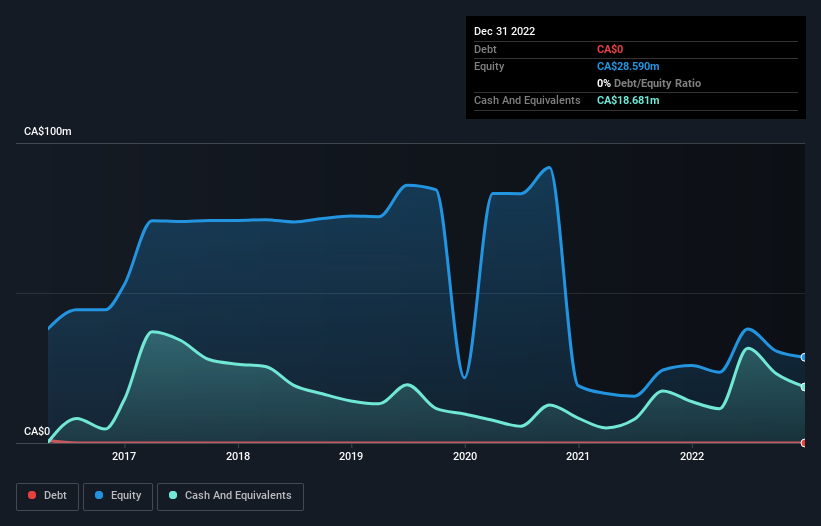Click the 2019 x-axis label
The height and width of the screenshot is (526, 821).
point(351,456)
